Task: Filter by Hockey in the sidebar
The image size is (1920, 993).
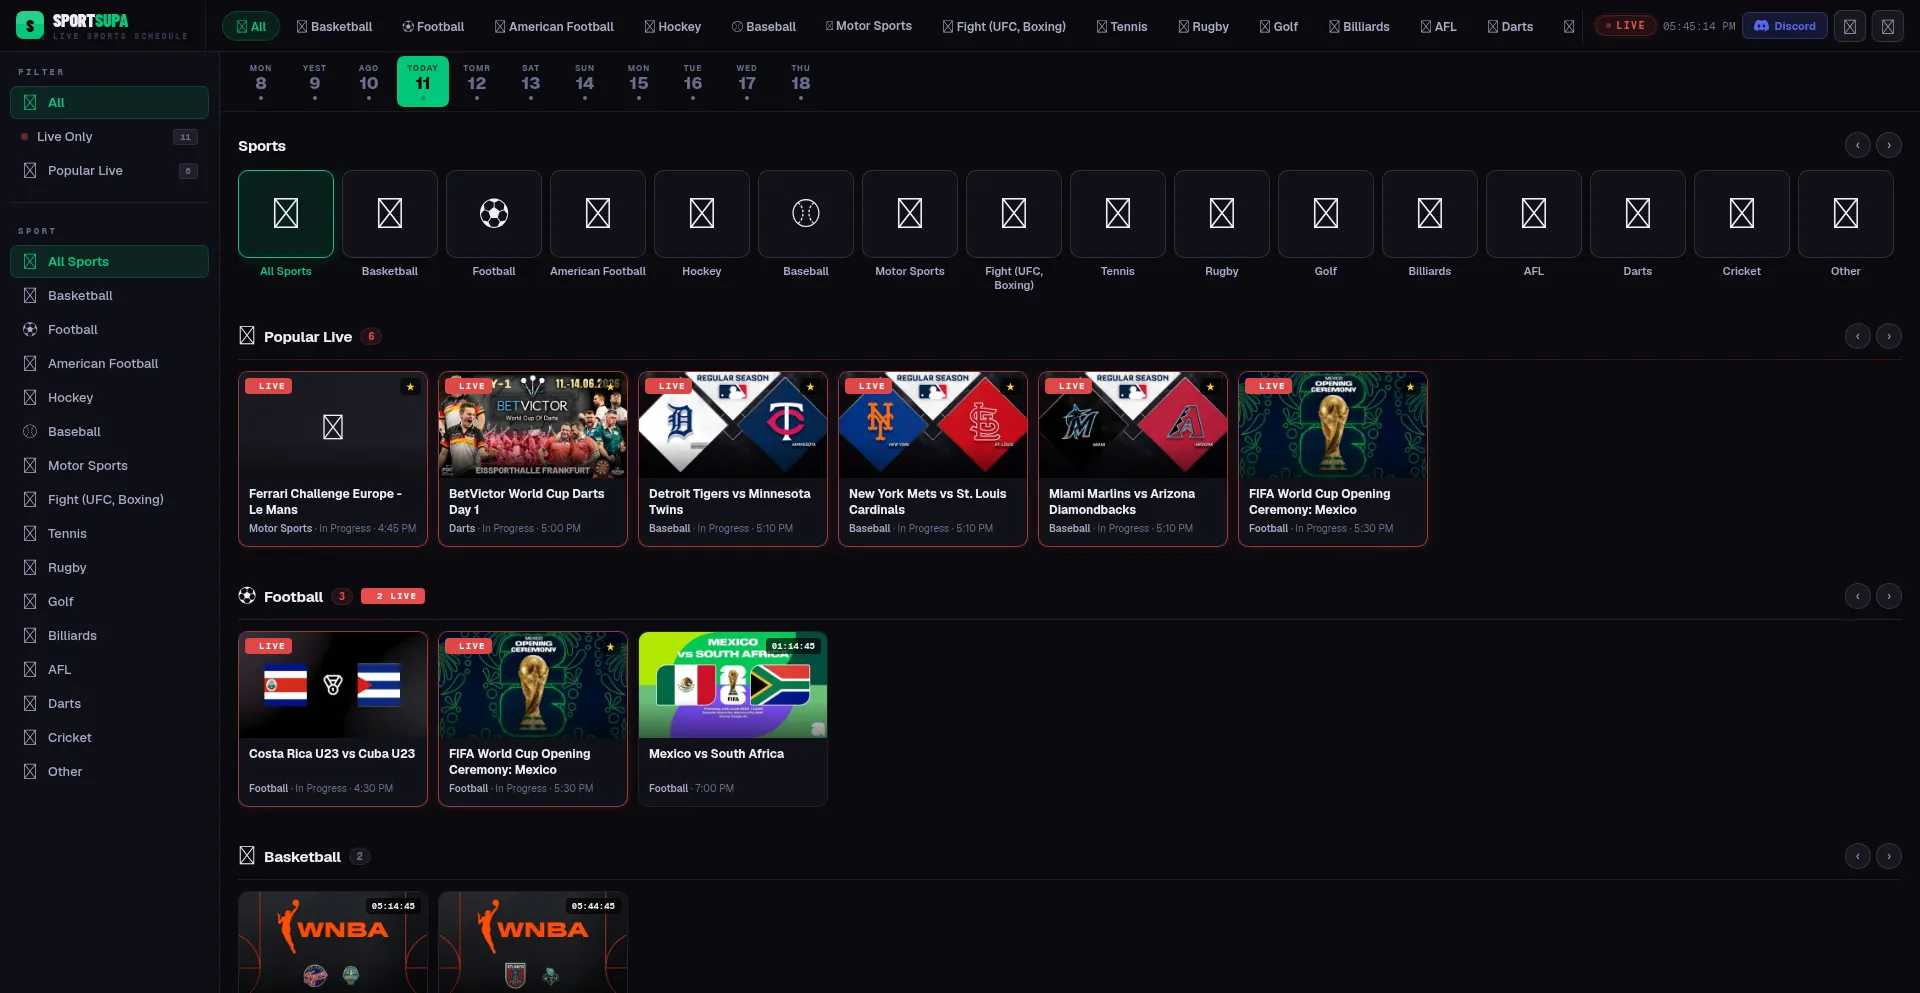Action: pos(109,397)
